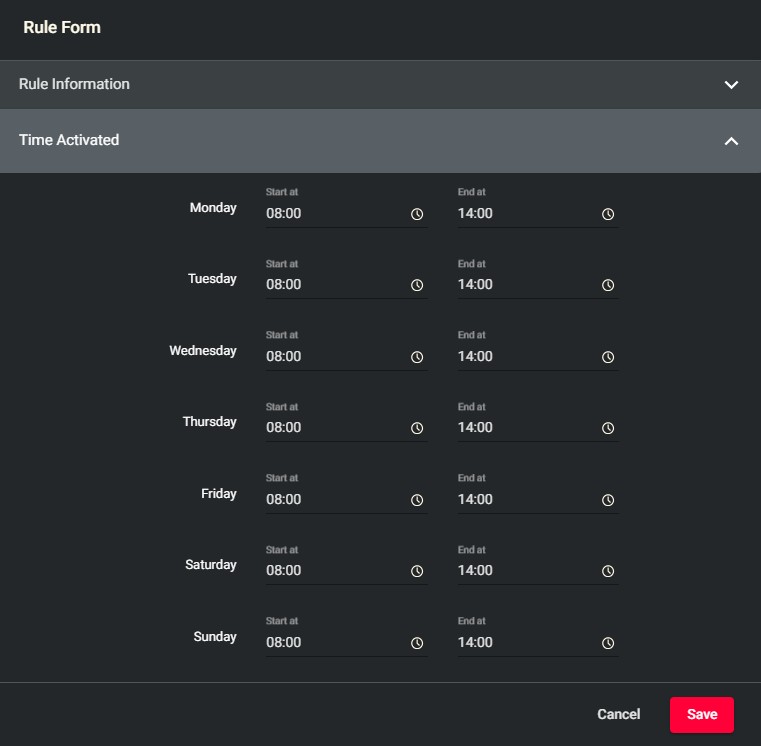Screen dimensions: 761x746
Task: Click Sunday end time clock icon
Action: [608, 643]
